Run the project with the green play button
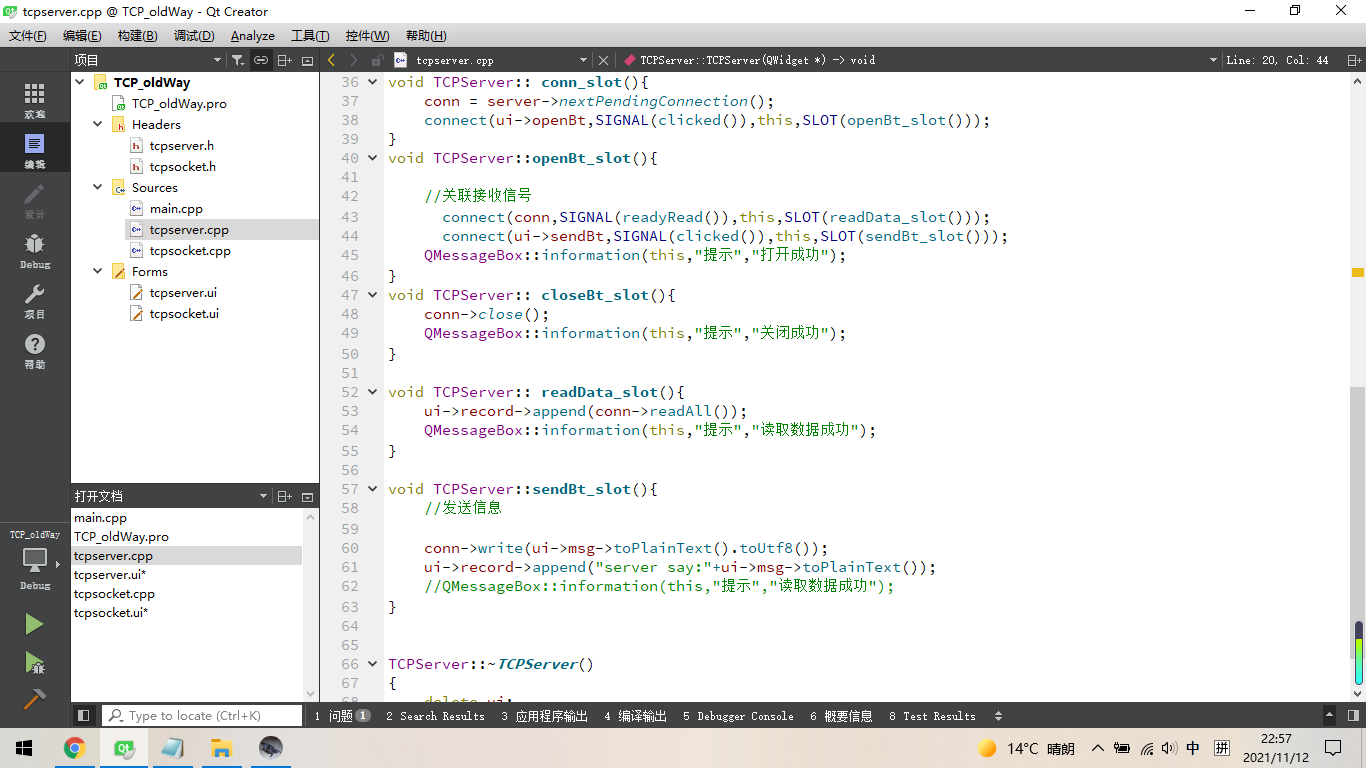Viewport: 1366px width, 768px height. coord(34,624)
